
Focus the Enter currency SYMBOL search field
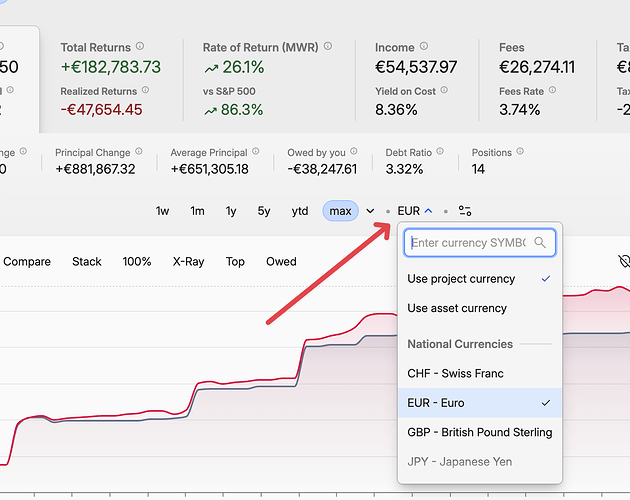[x=480, y=242]
